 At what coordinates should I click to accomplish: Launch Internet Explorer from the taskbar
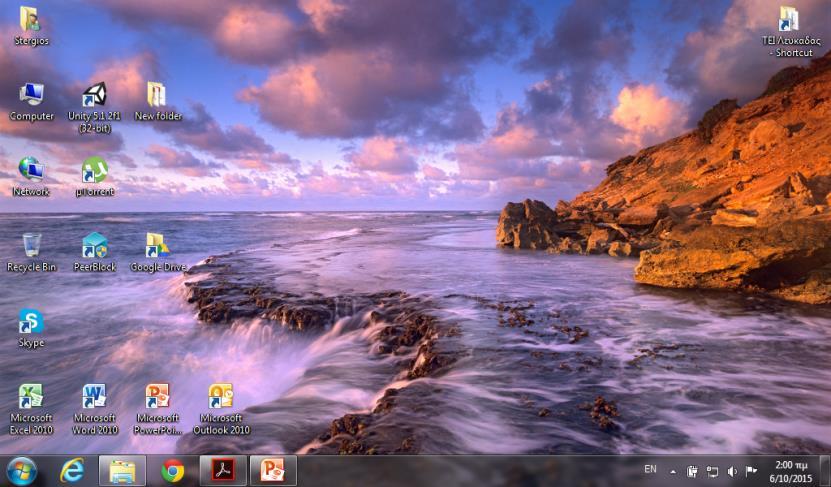(72, 471)
